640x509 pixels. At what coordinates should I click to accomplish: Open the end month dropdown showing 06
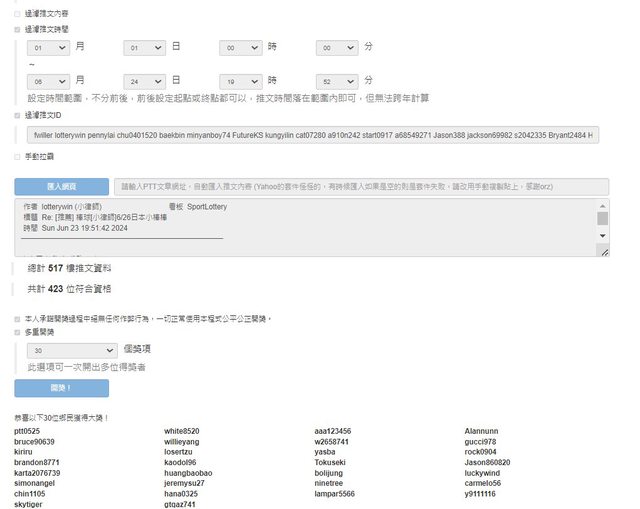click(48, 80)
